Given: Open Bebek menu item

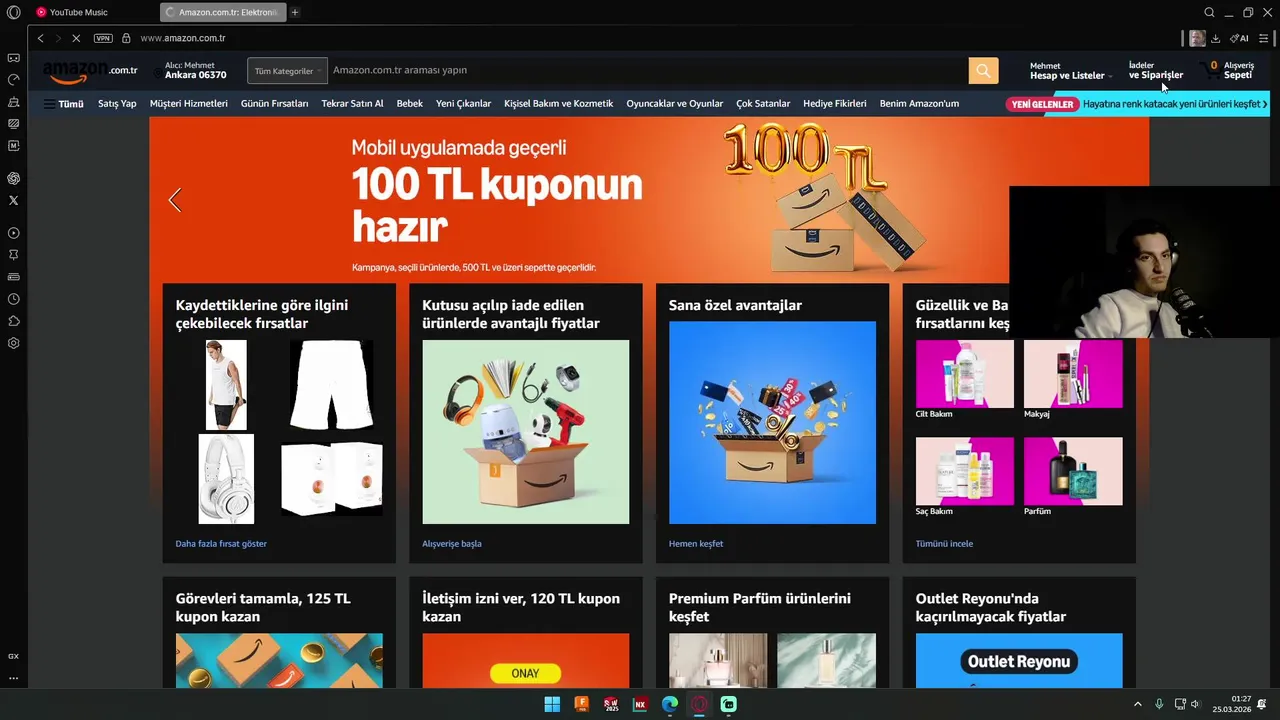Looking at the screenshot, I should (x=409, y=104).
